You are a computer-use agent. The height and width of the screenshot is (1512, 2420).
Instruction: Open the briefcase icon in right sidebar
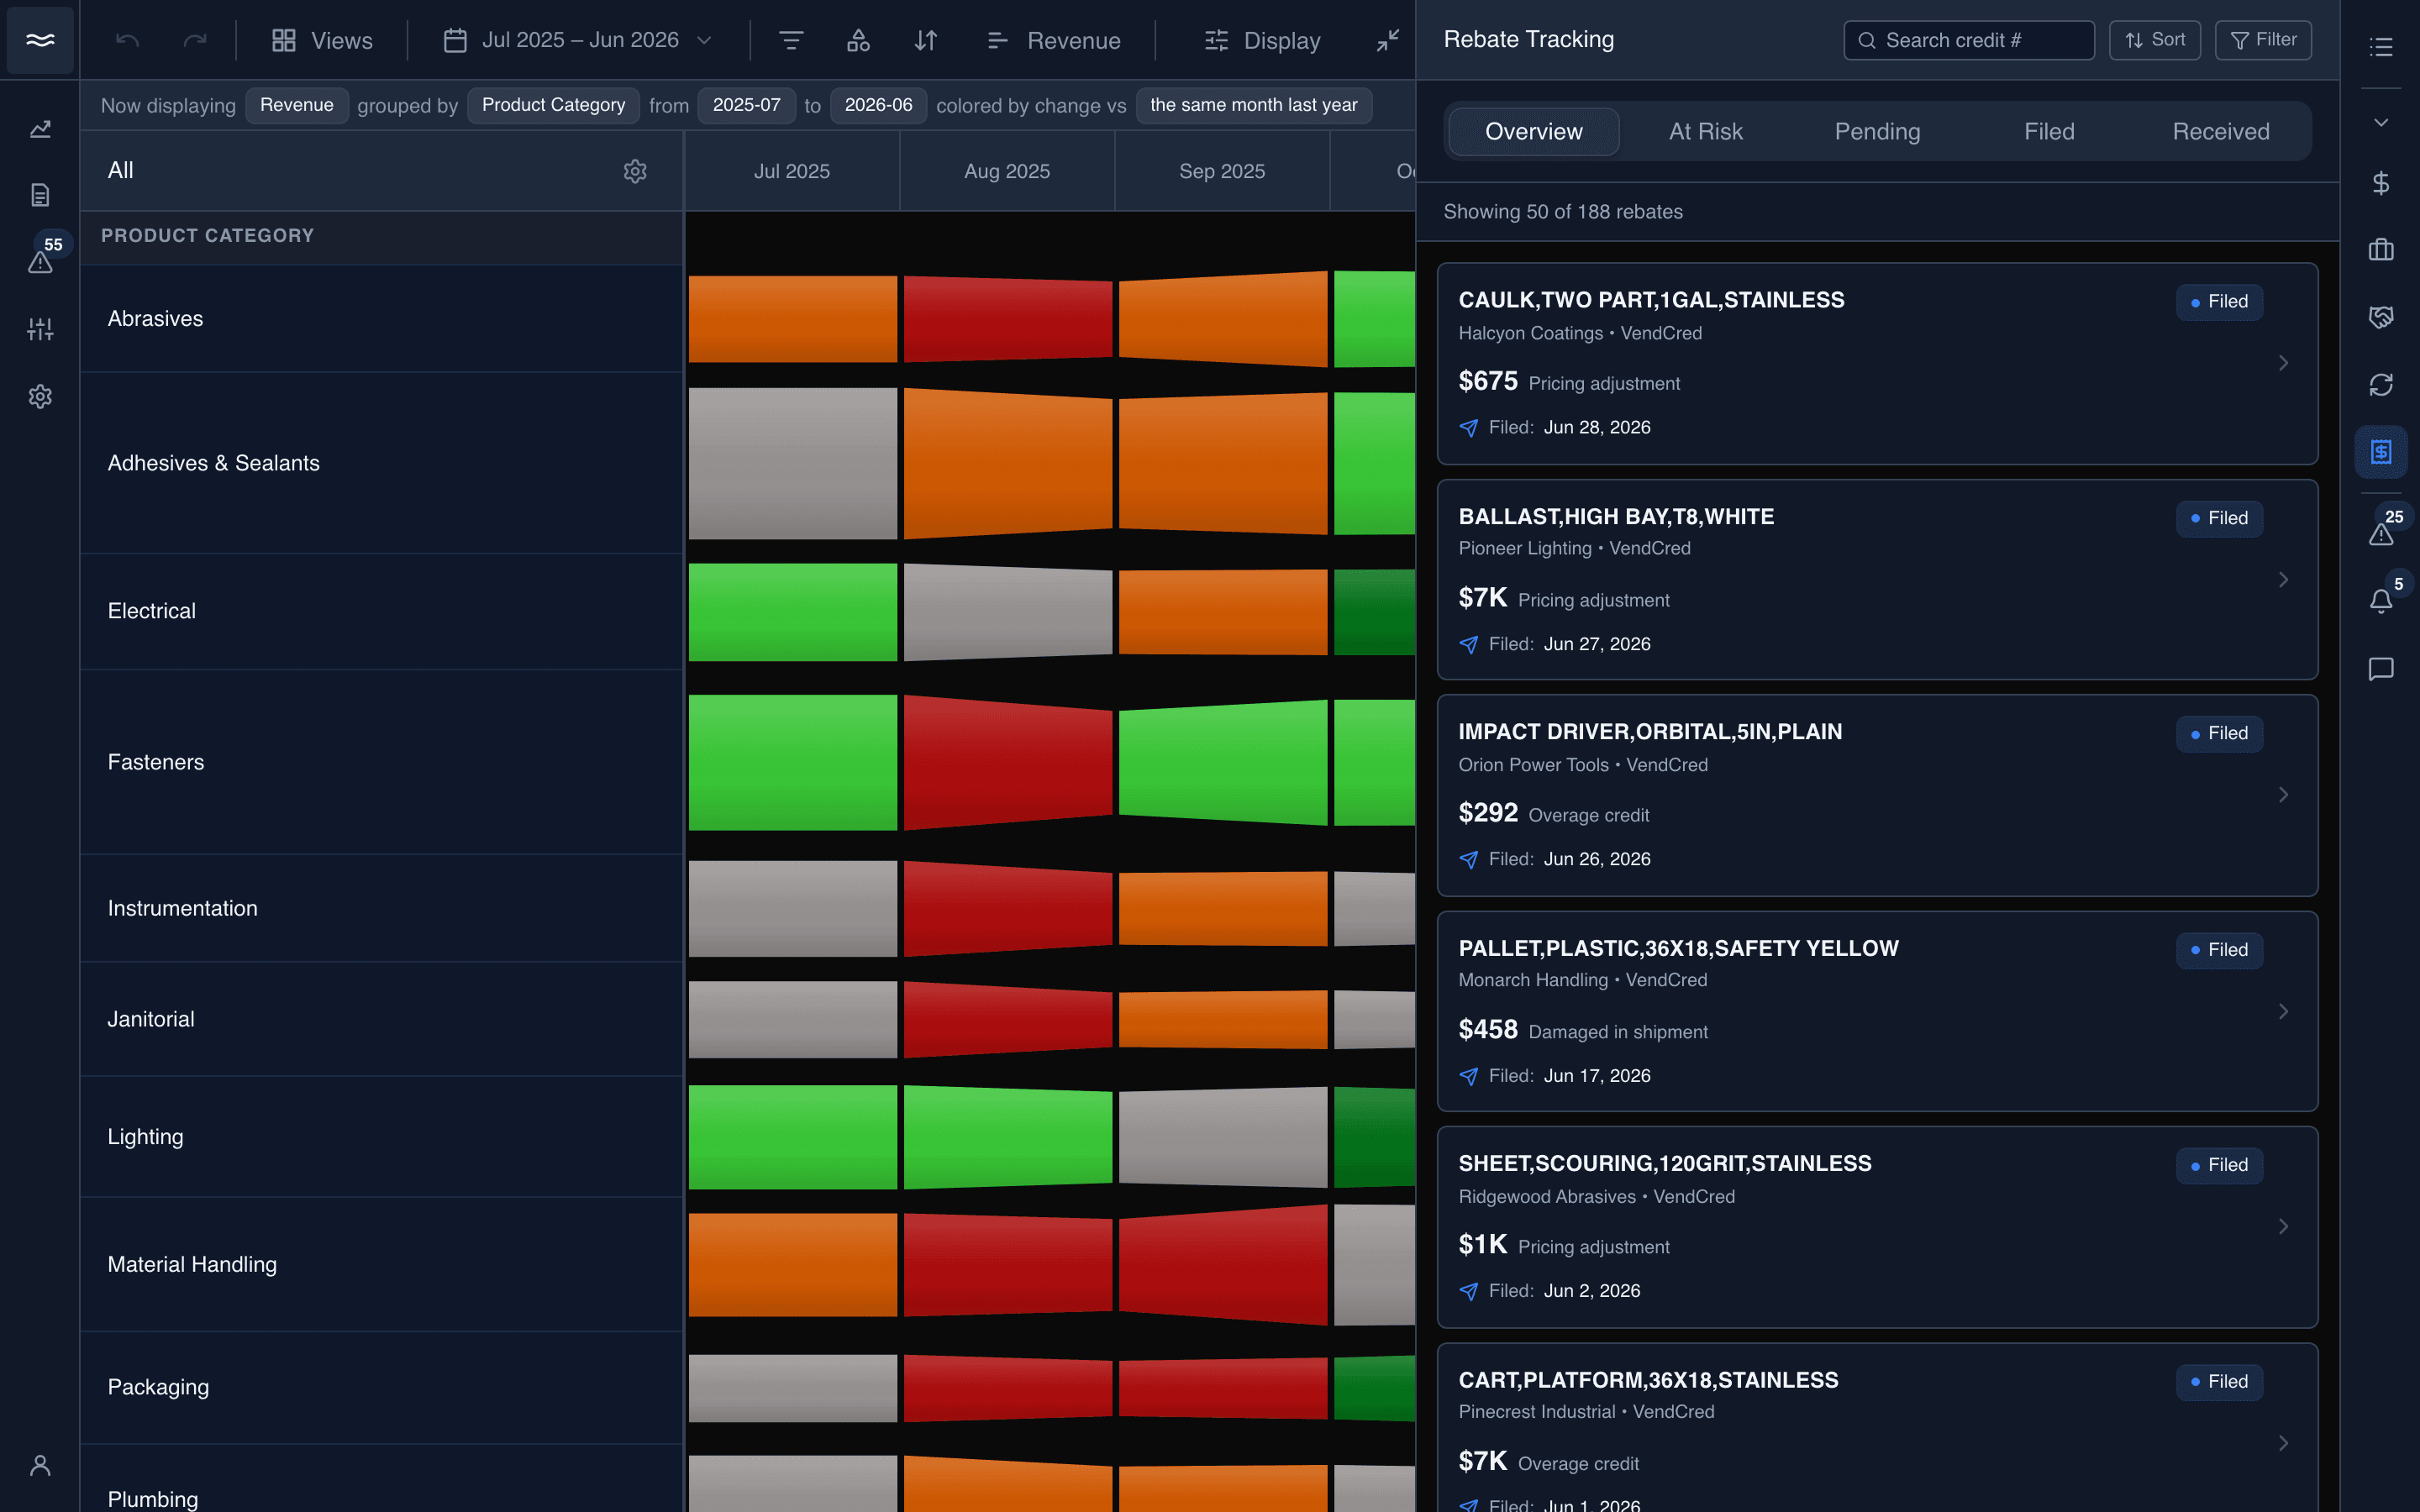pyautogui.click(x=2381, y=250)
